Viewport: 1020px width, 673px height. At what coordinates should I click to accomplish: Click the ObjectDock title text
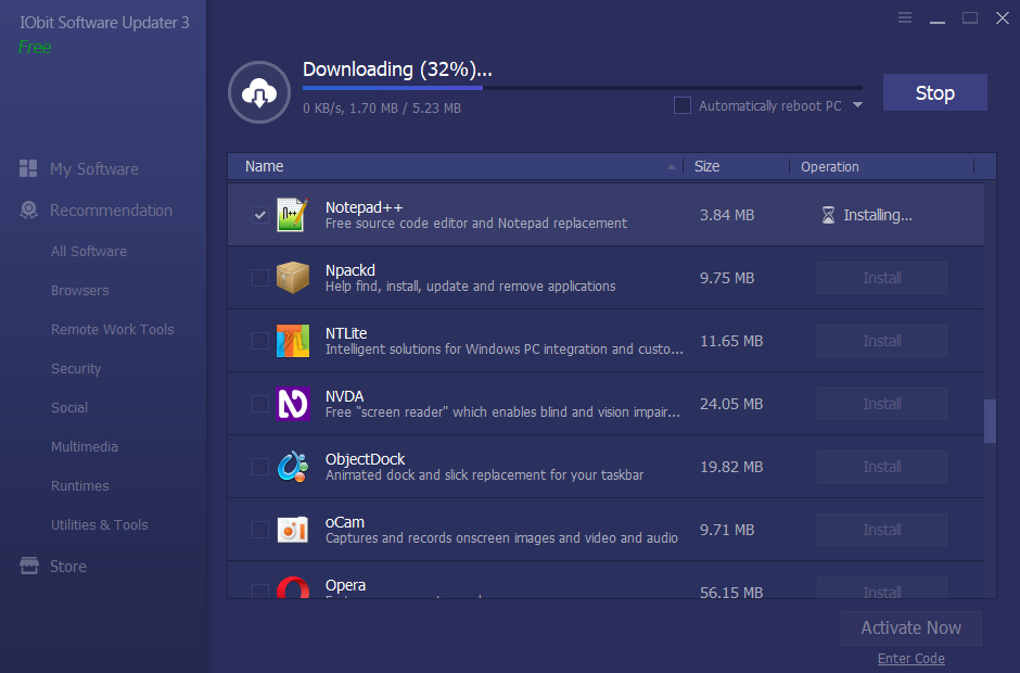point(365,459)
